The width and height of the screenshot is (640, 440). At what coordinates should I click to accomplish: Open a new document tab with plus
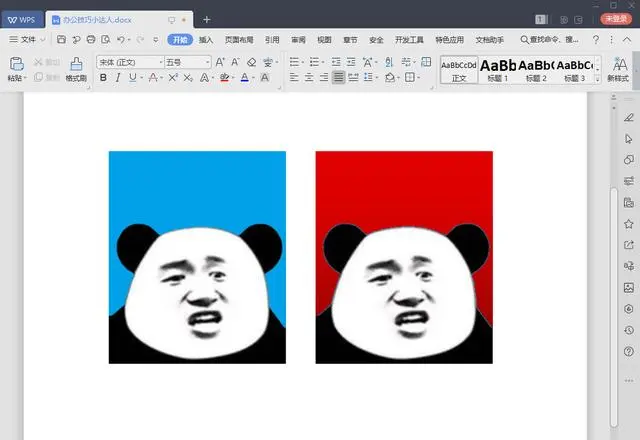[207, 20]
